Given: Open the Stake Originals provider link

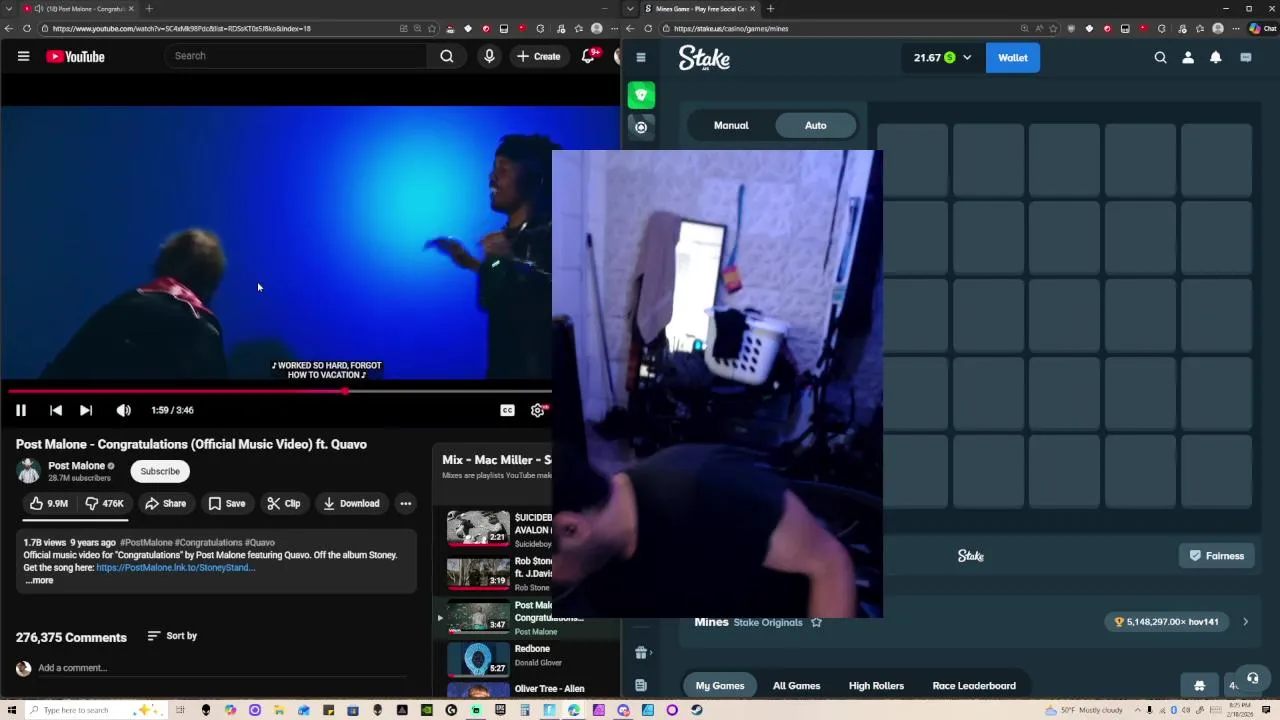Looking at the screenshot, I should [768, 622].
